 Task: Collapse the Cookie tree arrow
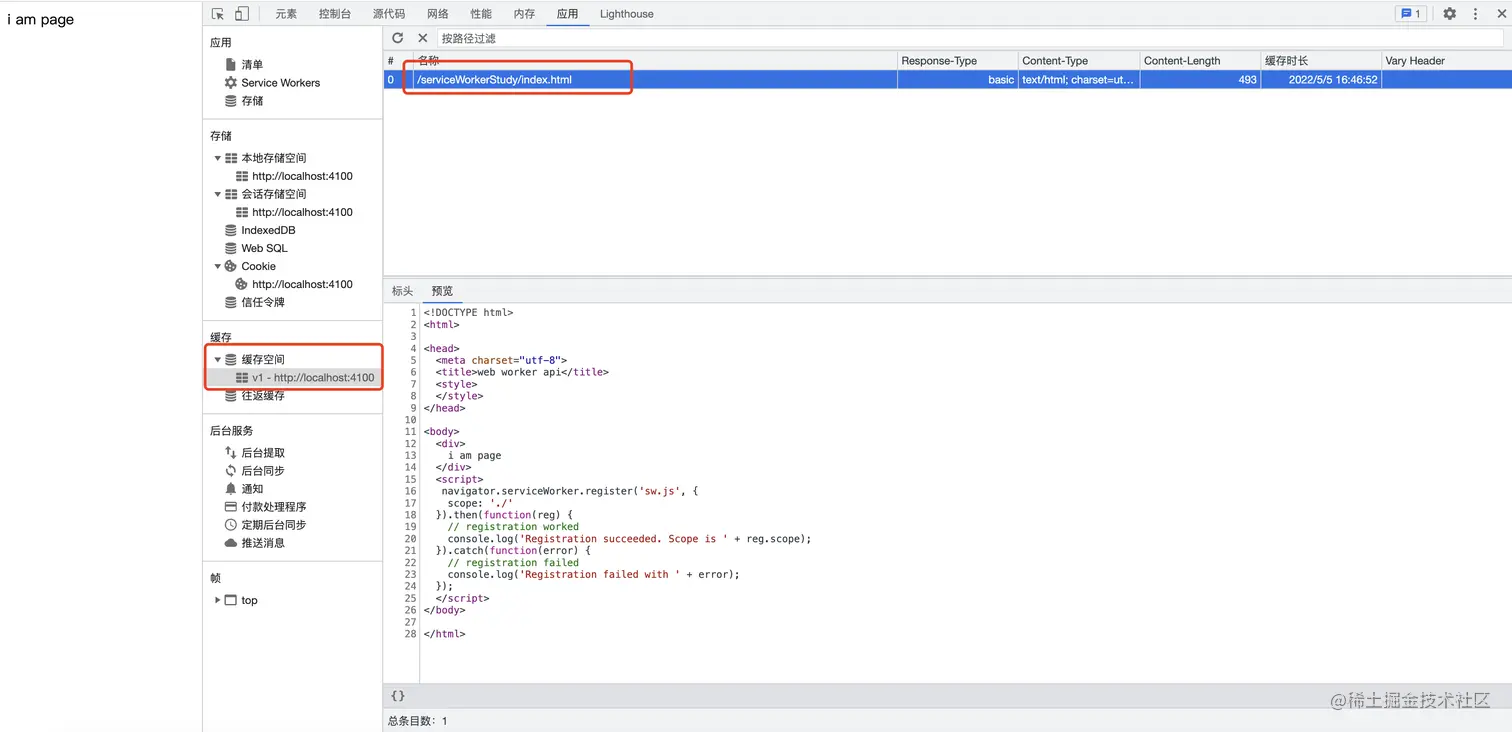tap(217, 266)
